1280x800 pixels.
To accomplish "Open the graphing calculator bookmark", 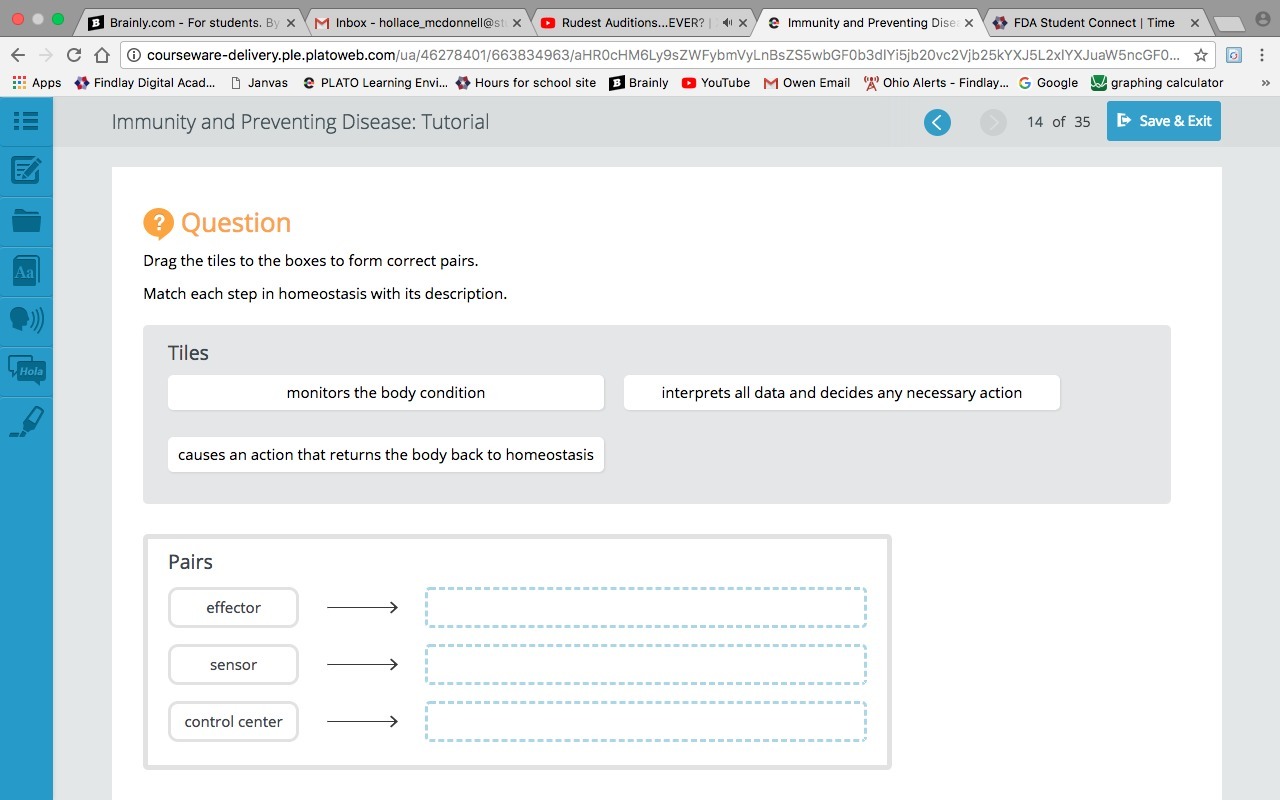I will point(1157,83).
